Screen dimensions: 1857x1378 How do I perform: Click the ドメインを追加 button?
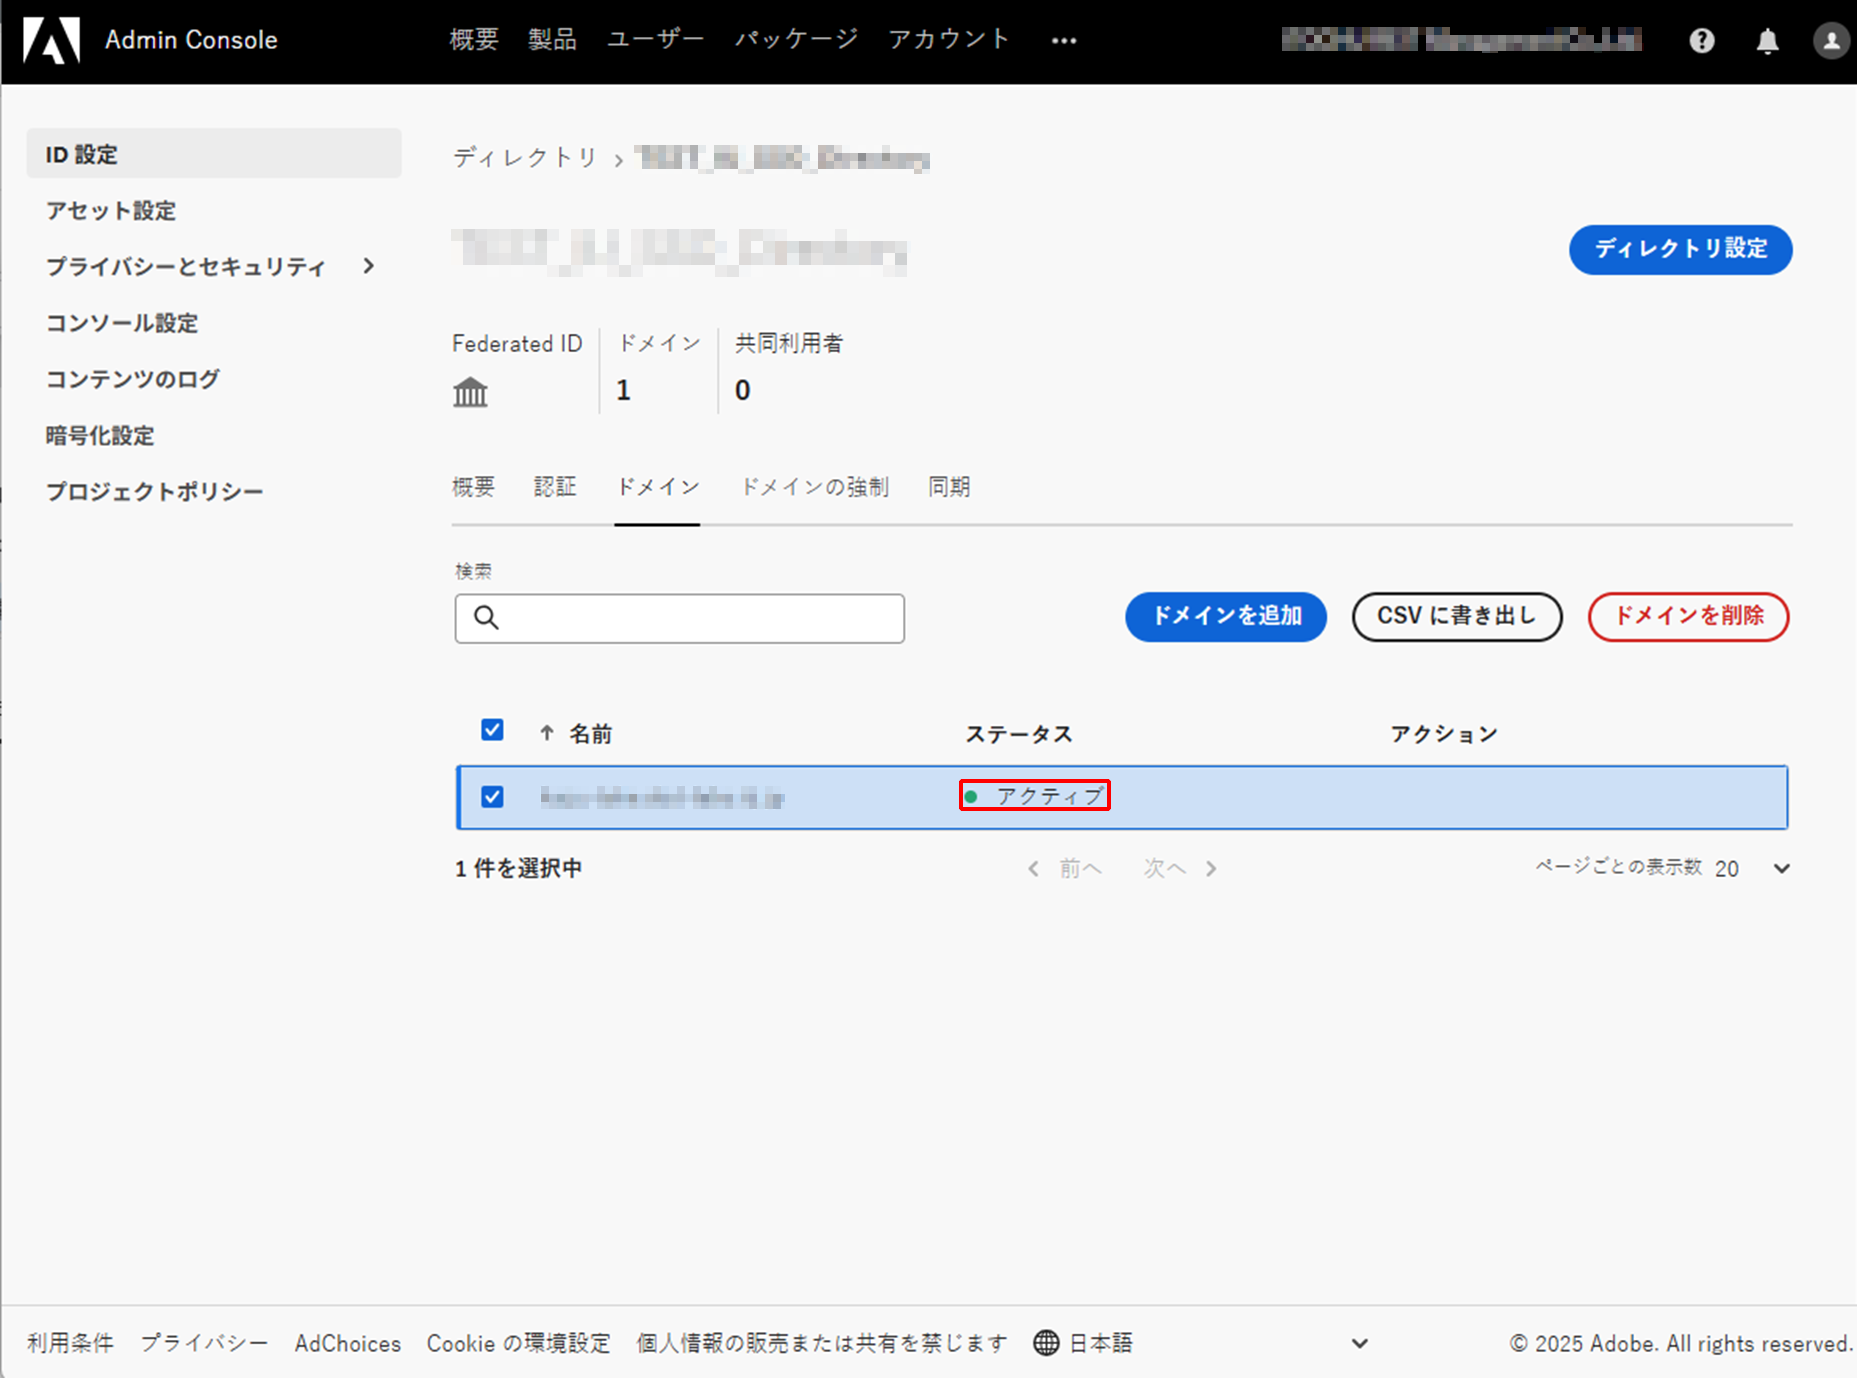(x=1225, y=616)
